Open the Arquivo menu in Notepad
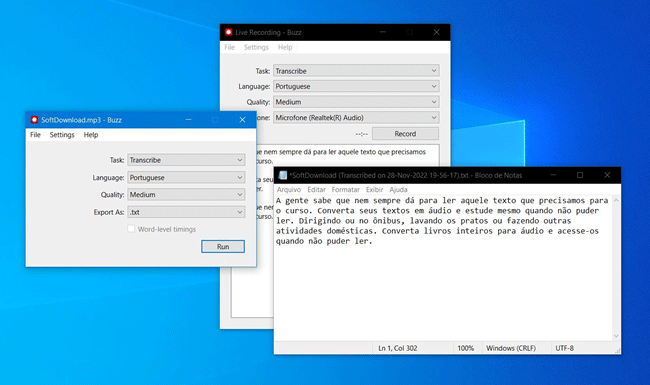 tap(289, 189)
